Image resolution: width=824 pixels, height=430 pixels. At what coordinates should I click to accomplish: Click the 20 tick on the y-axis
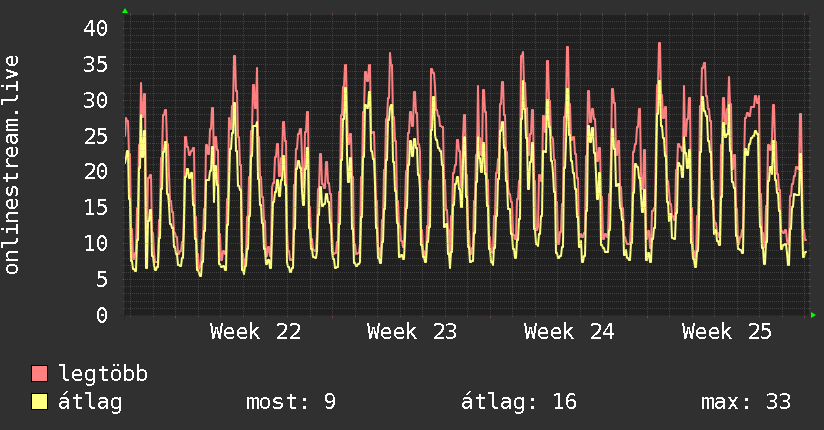click(x=96, y=171)
